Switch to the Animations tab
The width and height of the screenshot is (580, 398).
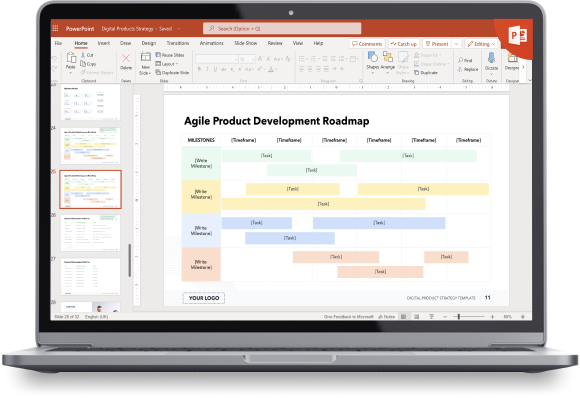pos(212,43)
